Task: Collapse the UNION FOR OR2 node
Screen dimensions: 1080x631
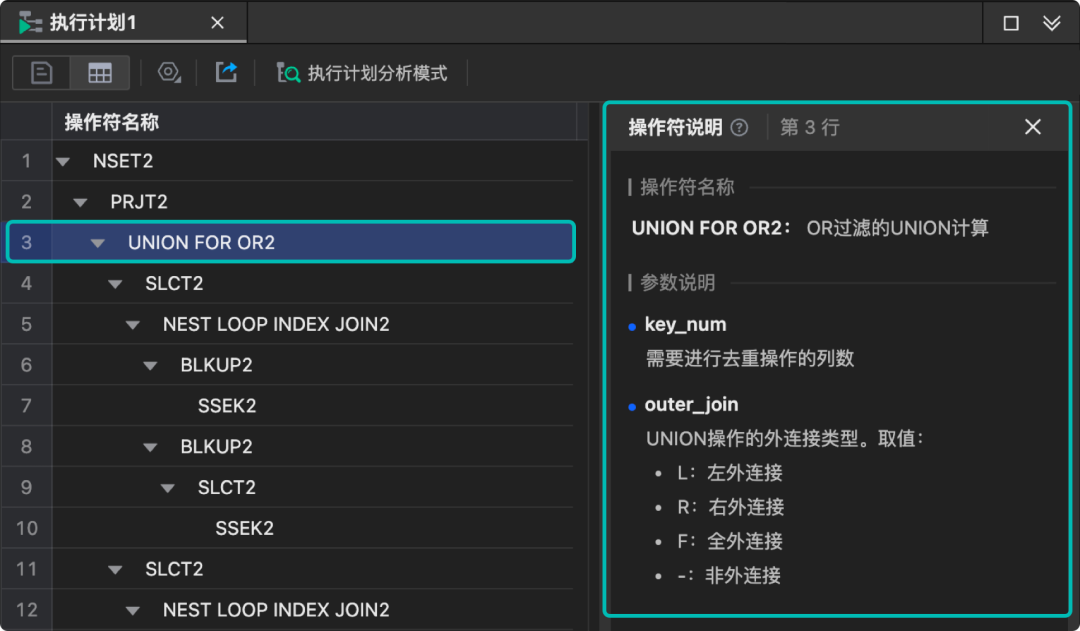Action: (x=98, y=243)
